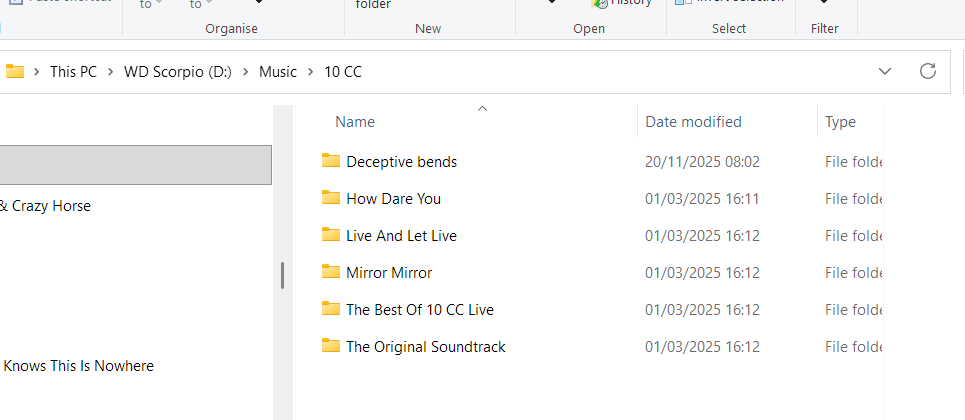Select '& Crazy Horse' in navigation pane
Viewport: 965px width, 420px height.
[x=45, y=206]
